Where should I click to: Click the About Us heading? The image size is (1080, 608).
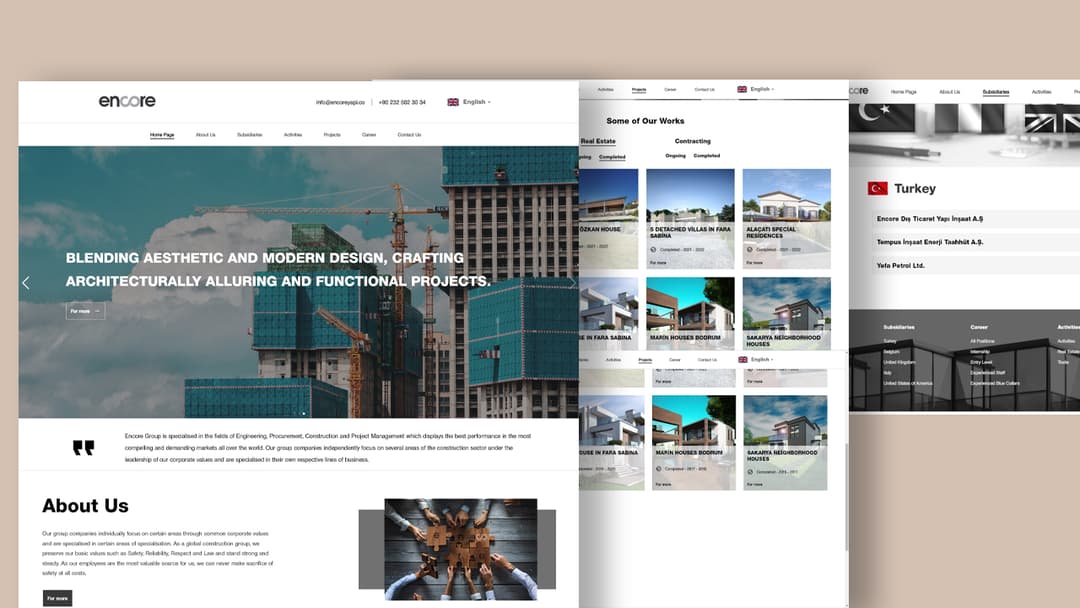(85, 505)
